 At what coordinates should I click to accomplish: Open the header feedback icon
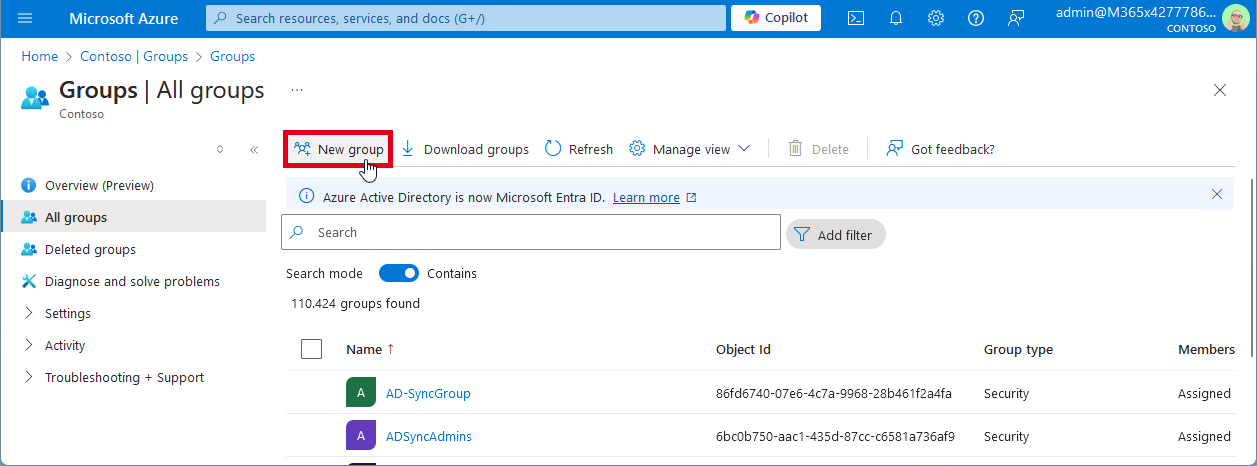click(x=1016, y=18)
